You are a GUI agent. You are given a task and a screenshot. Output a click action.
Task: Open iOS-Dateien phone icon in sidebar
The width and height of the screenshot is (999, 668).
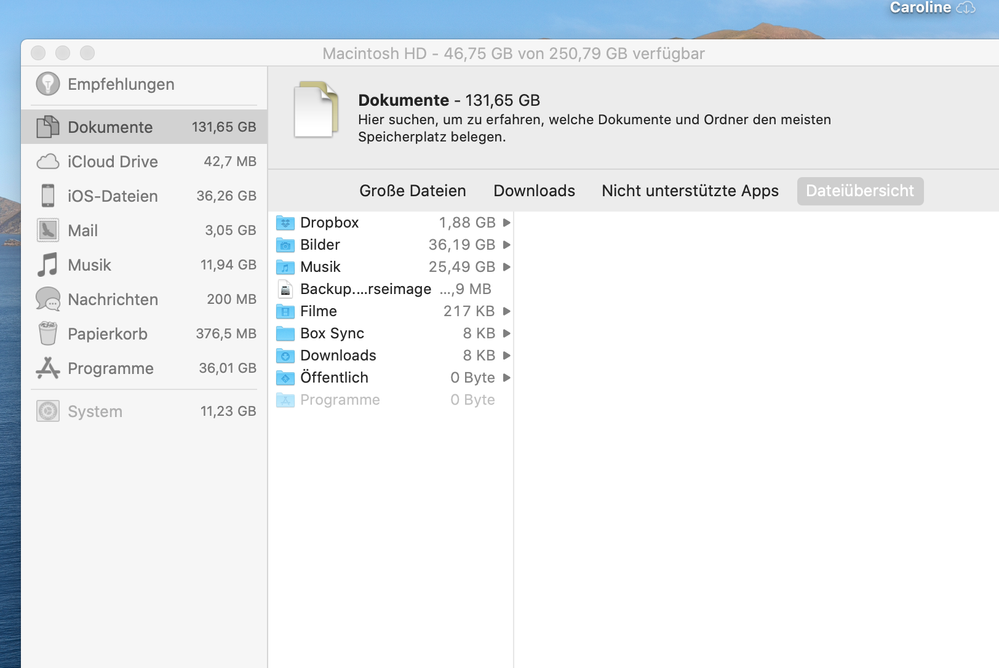pos(47,196)
